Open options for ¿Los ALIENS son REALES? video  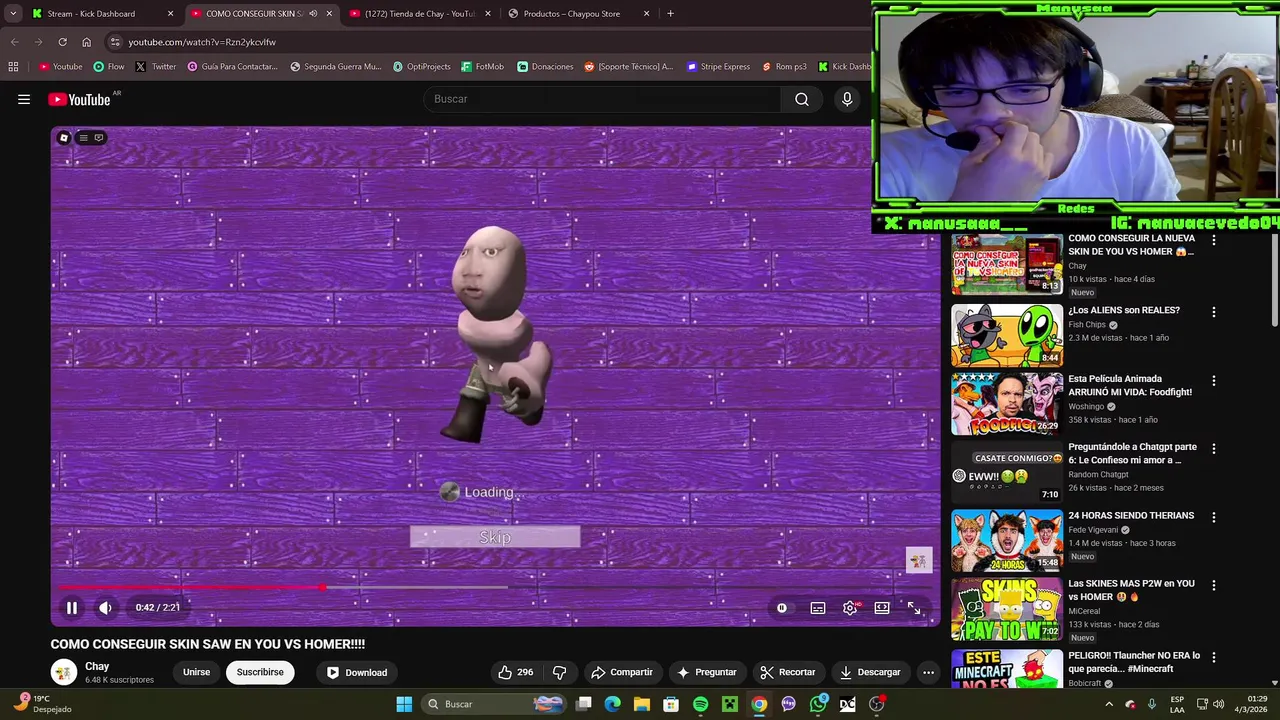click(1214, 312)
